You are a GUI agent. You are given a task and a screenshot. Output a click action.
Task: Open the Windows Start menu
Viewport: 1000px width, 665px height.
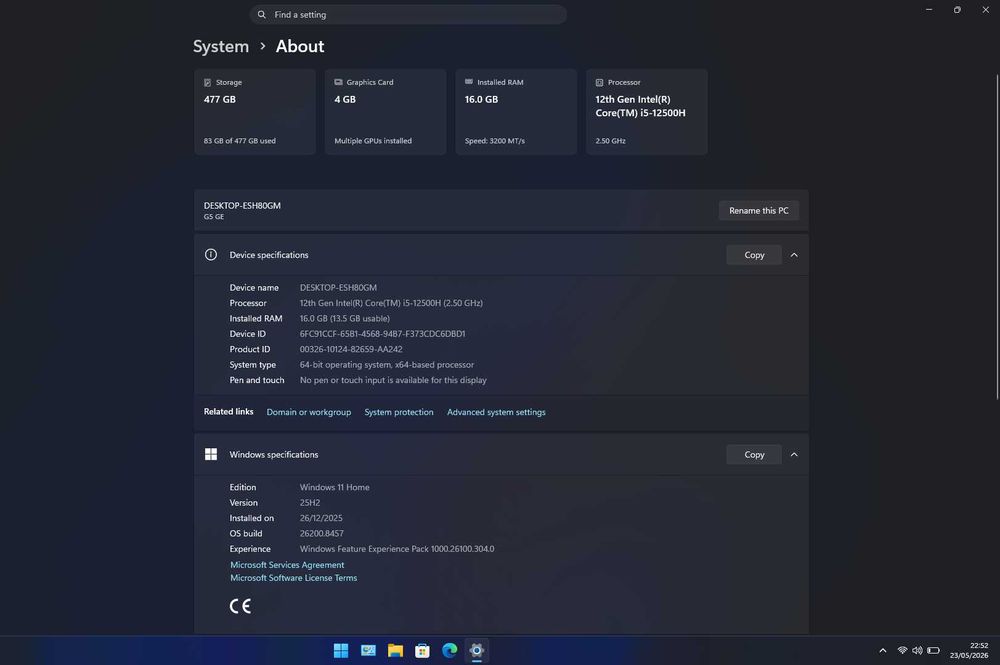[x=341, y=650]
